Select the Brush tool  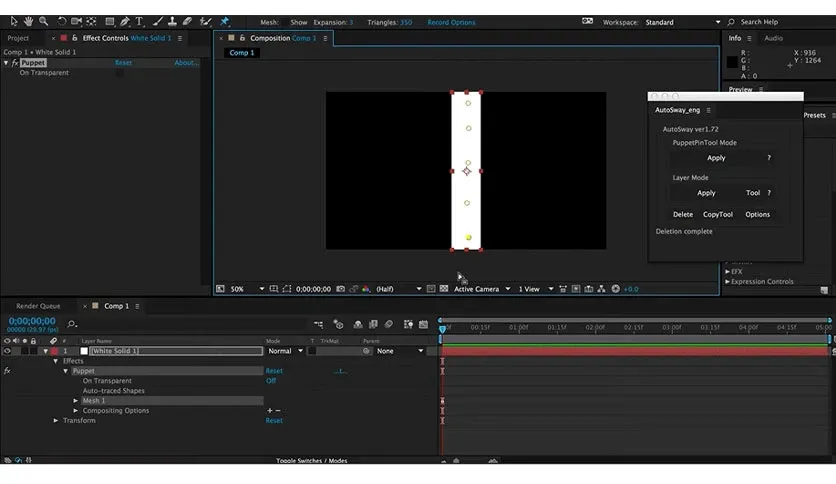click(x=158, y=21)
